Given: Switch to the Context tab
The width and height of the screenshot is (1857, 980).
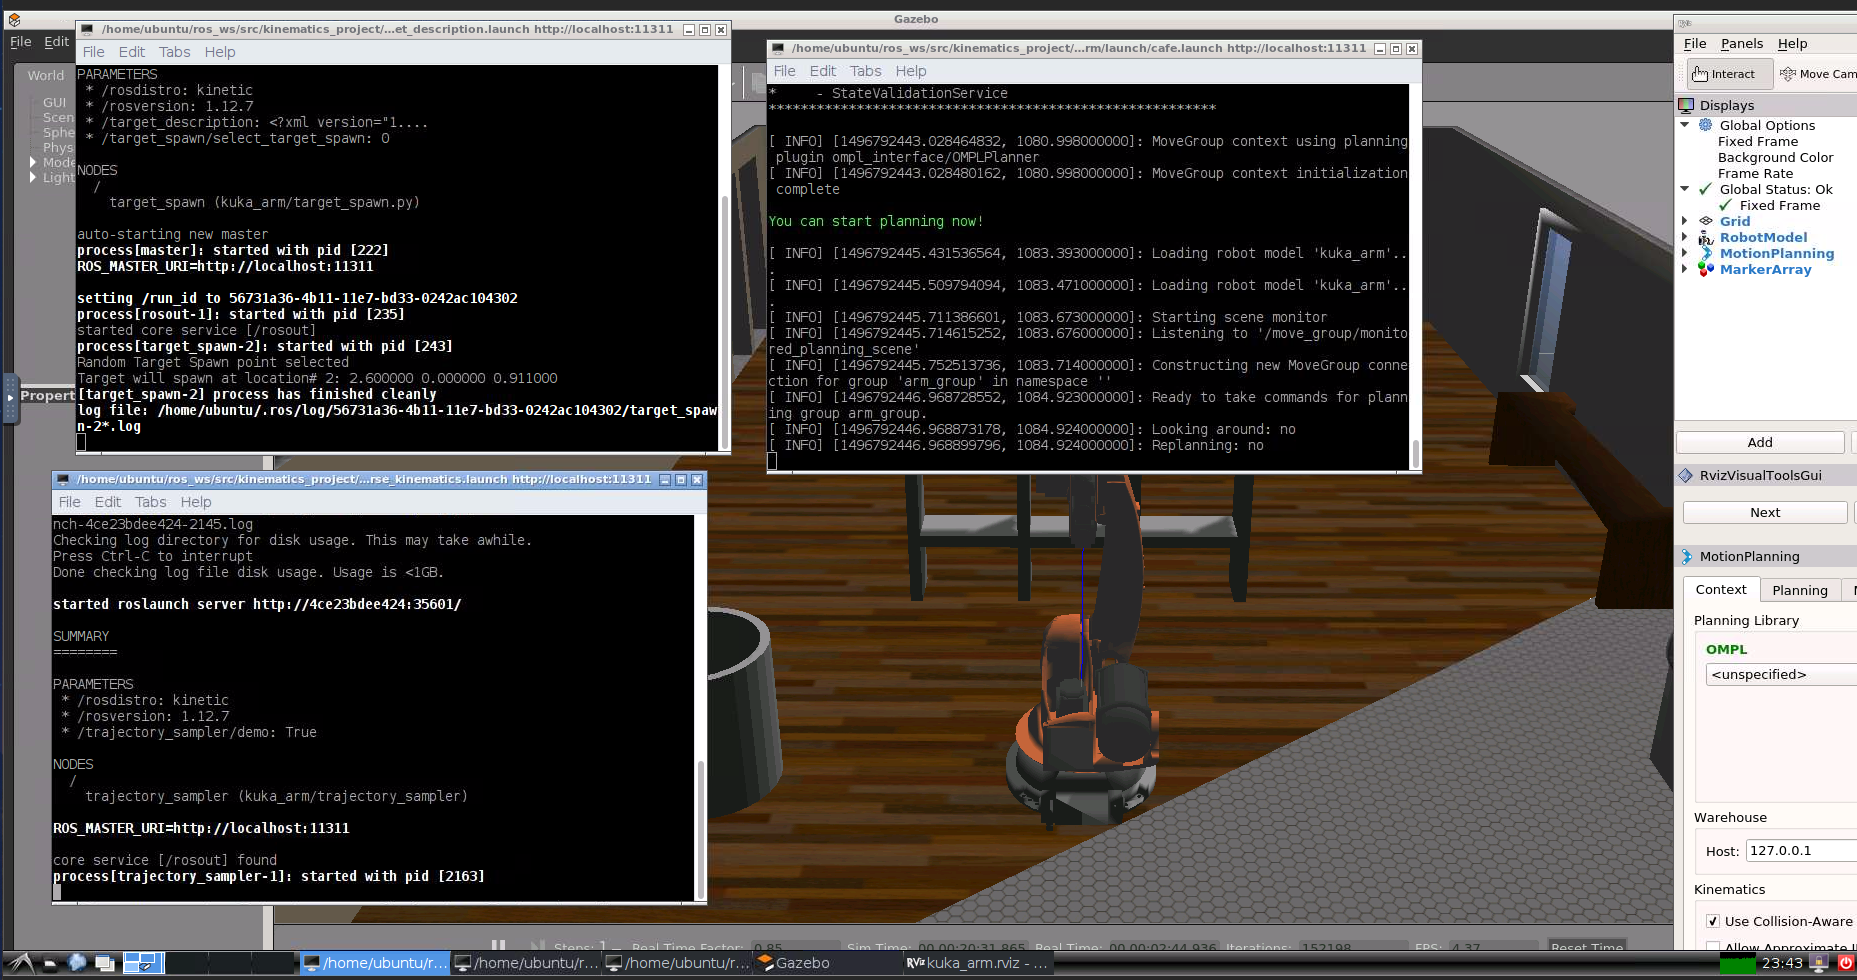Looking at the screenshot, I should (1721, 590).
